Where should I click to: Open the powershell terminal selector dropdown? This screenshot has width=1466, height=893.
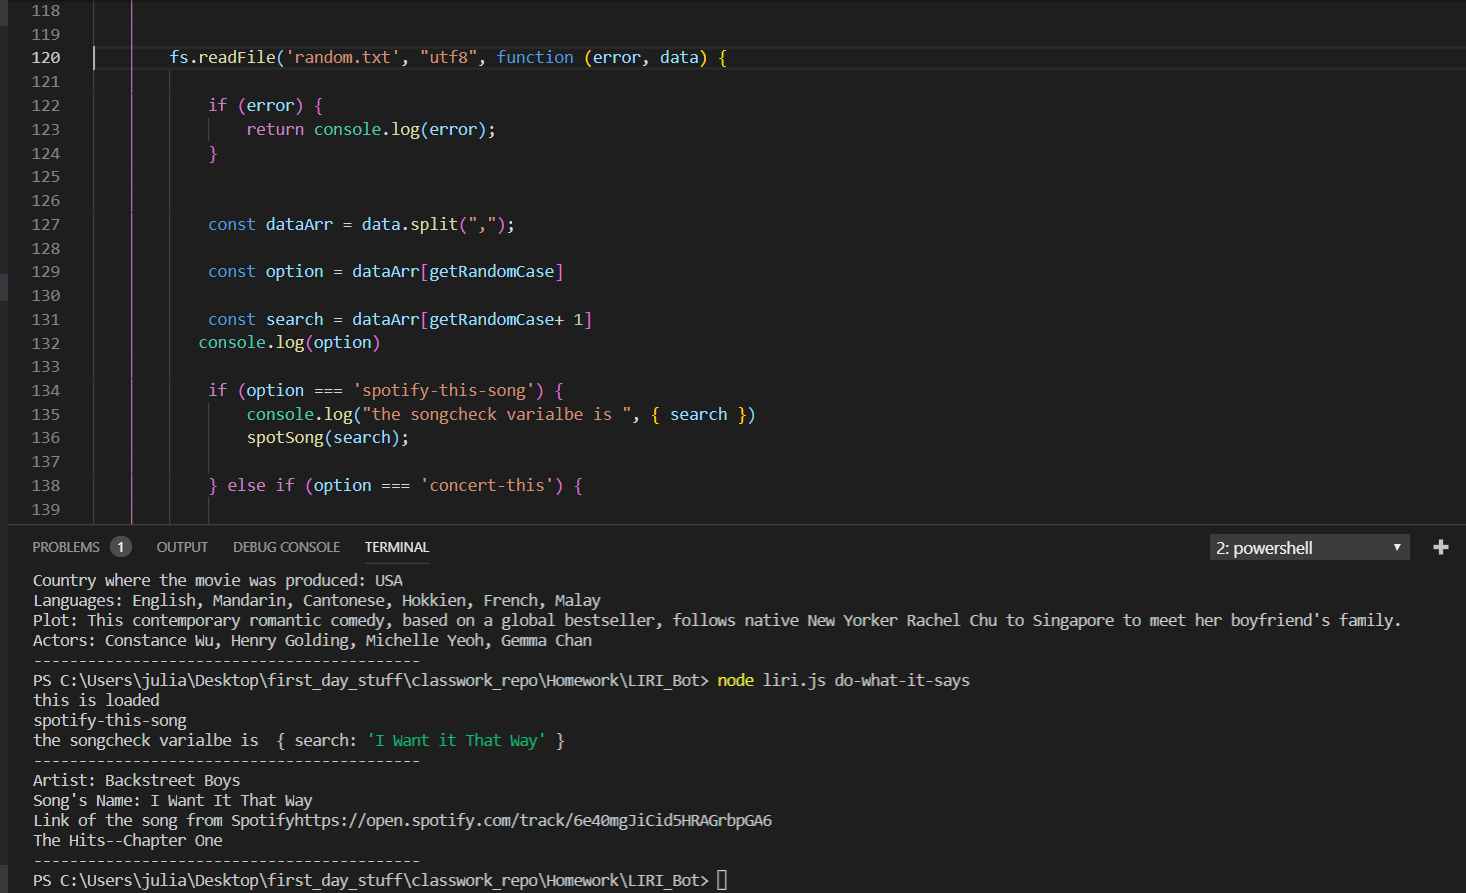pos(1309,547)
